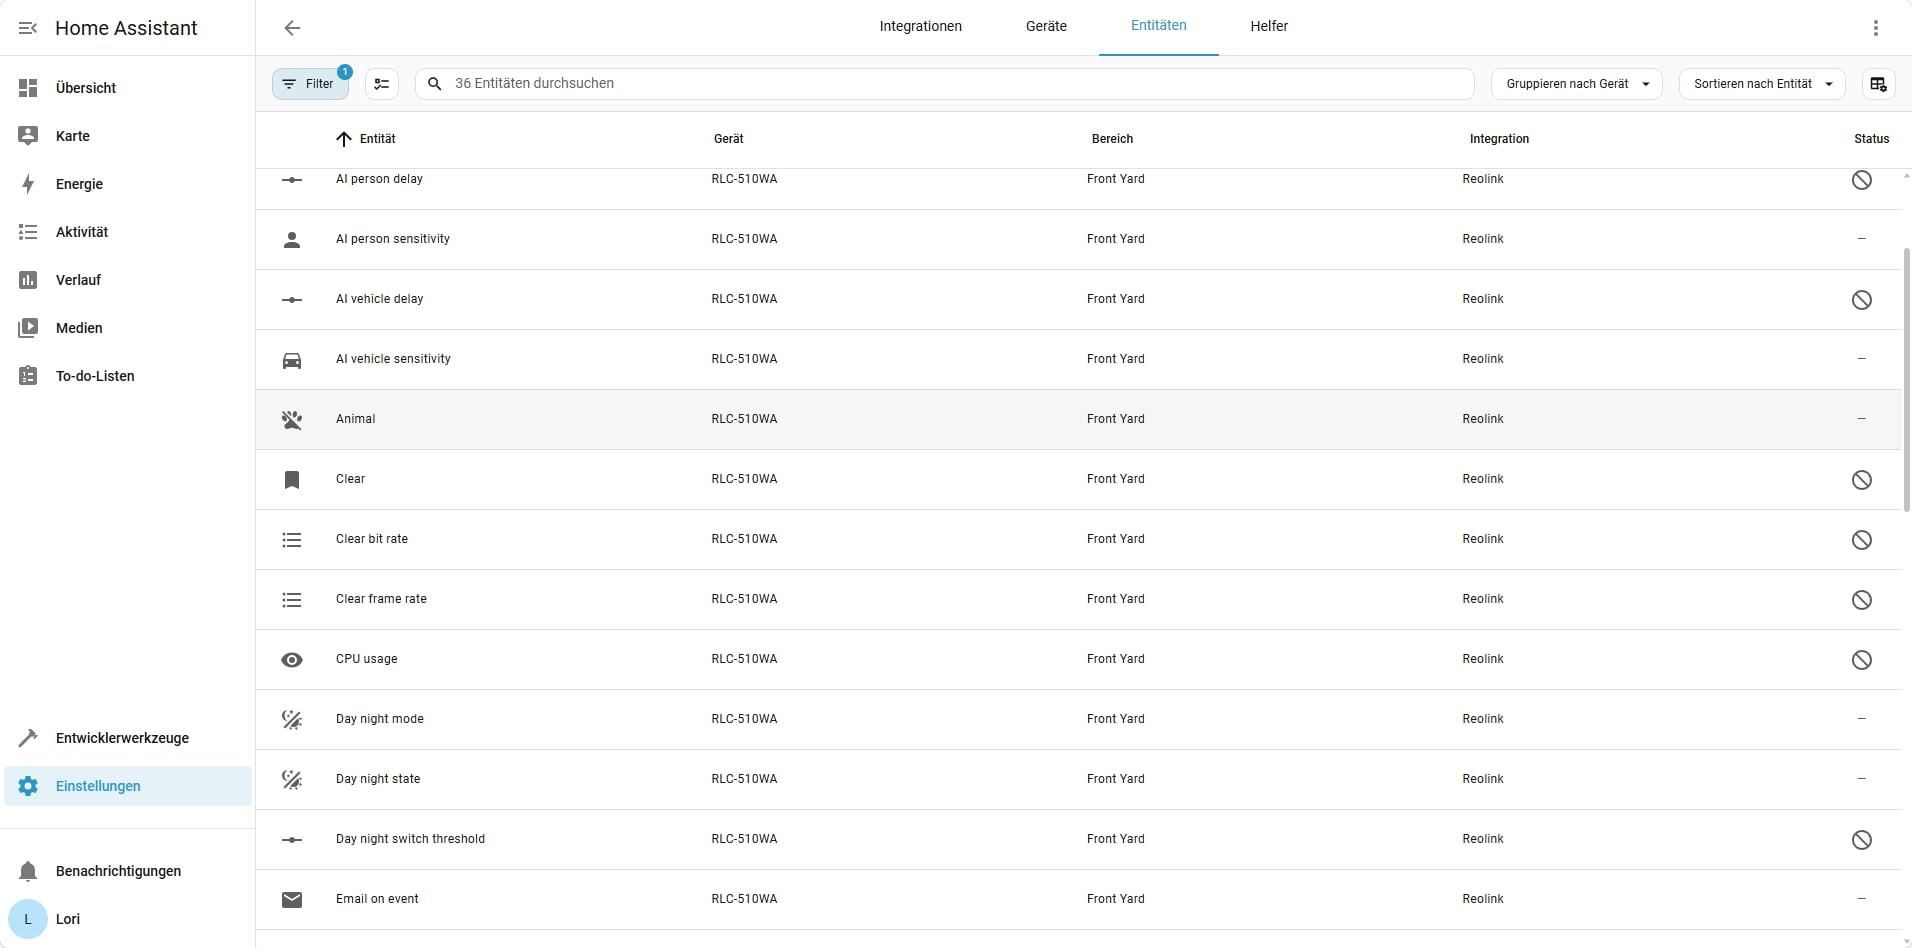The image size is (1912, 948).
Task: Open three-dot overflow menu
Action: pyautogui.click(x=1876, y=28)
